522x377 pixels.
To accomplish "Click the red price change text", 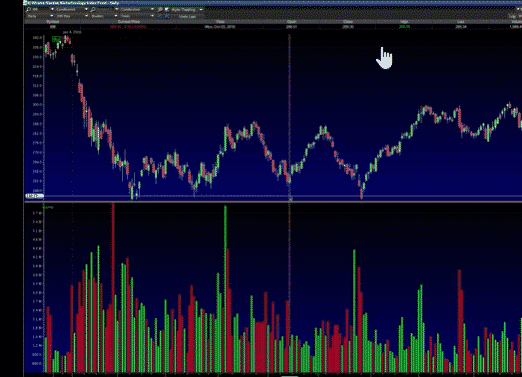I will point(128,26).
